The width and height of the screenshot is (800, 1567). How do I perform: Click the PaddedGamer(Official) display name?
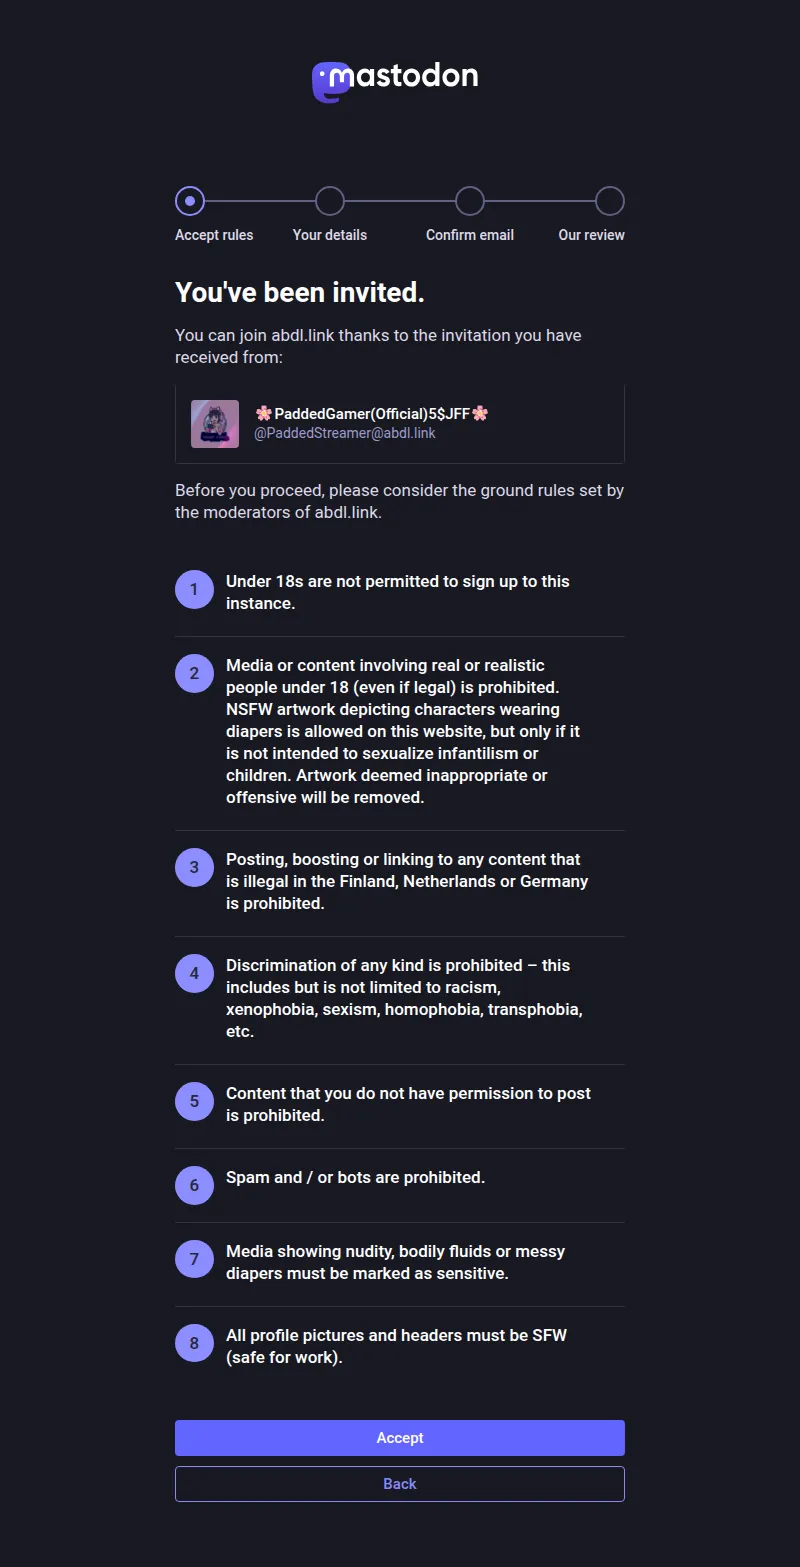372,413
